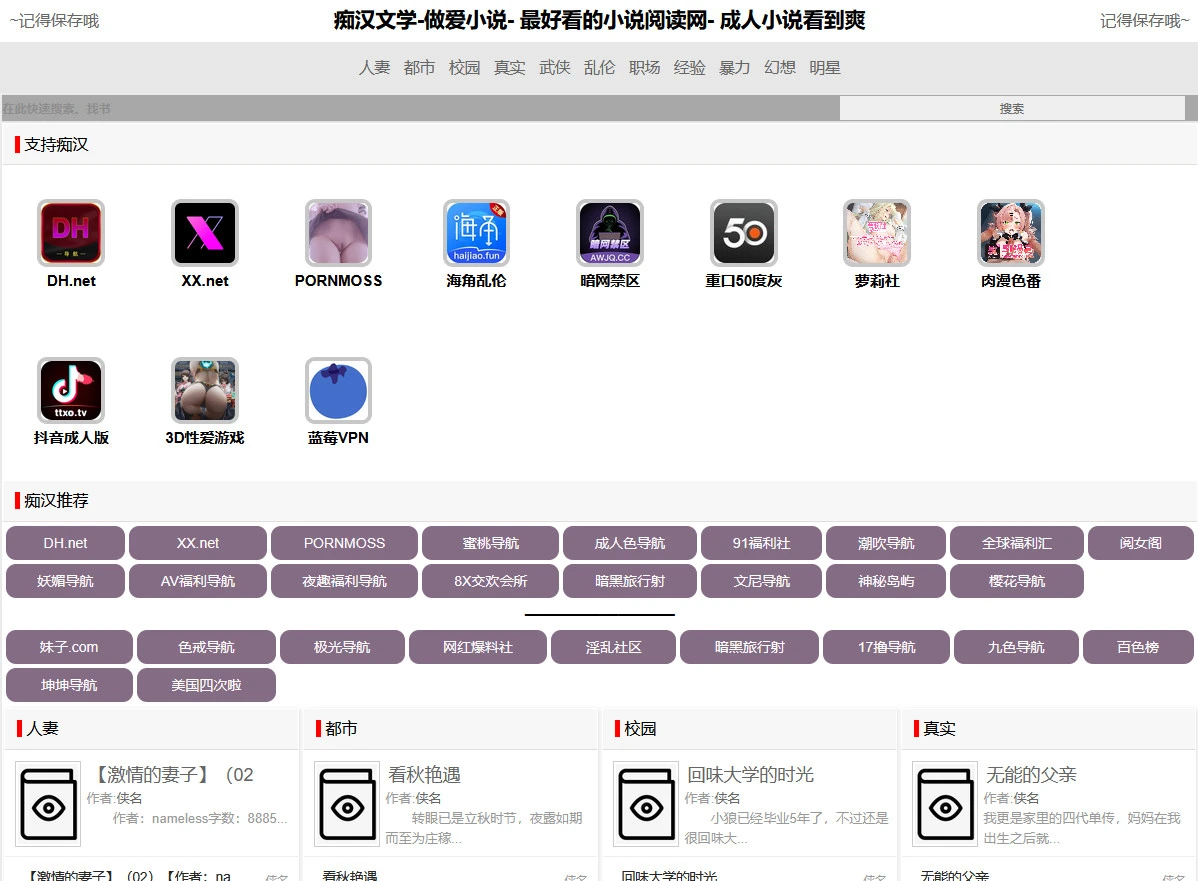1198x881 pixels.
Task: Open the 萝莉社 app icon
Action: [875, 231]
